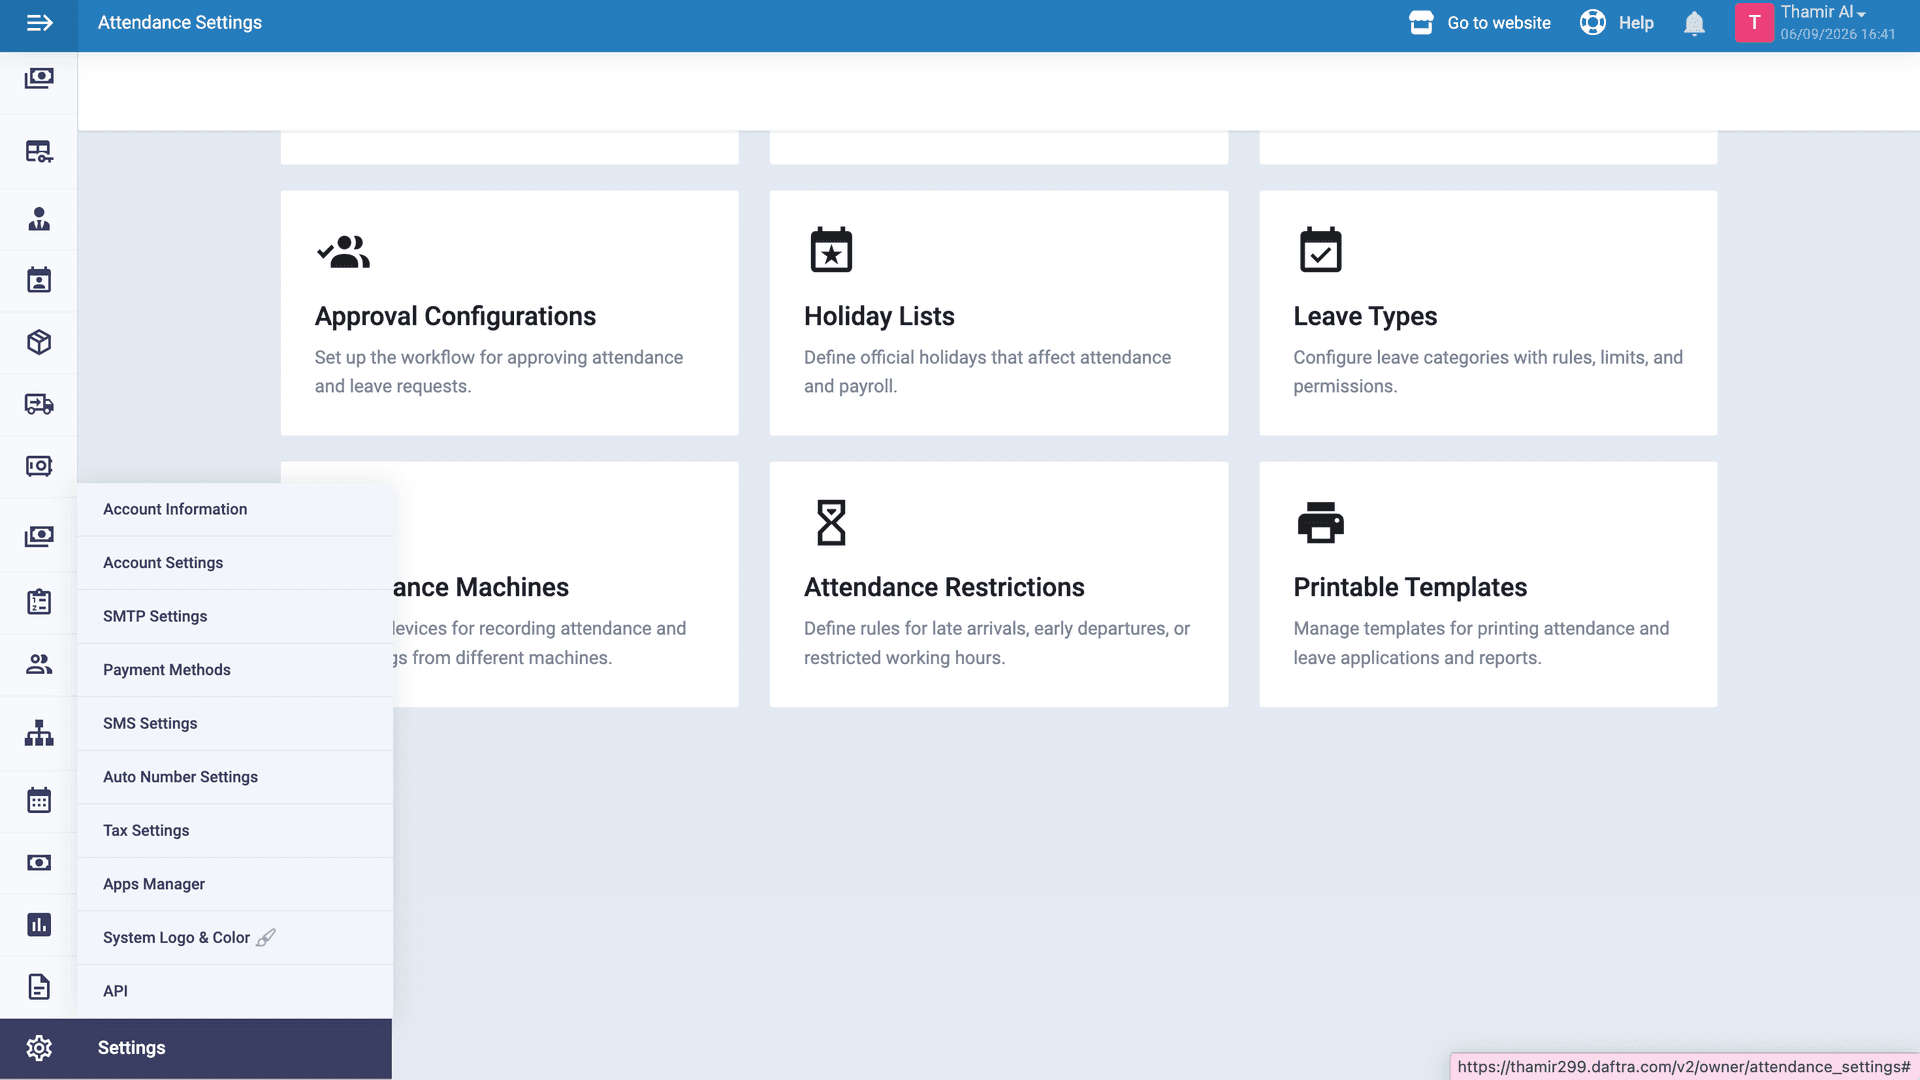
Task: Open Apps Manager menu item
Action: (235, 884)
